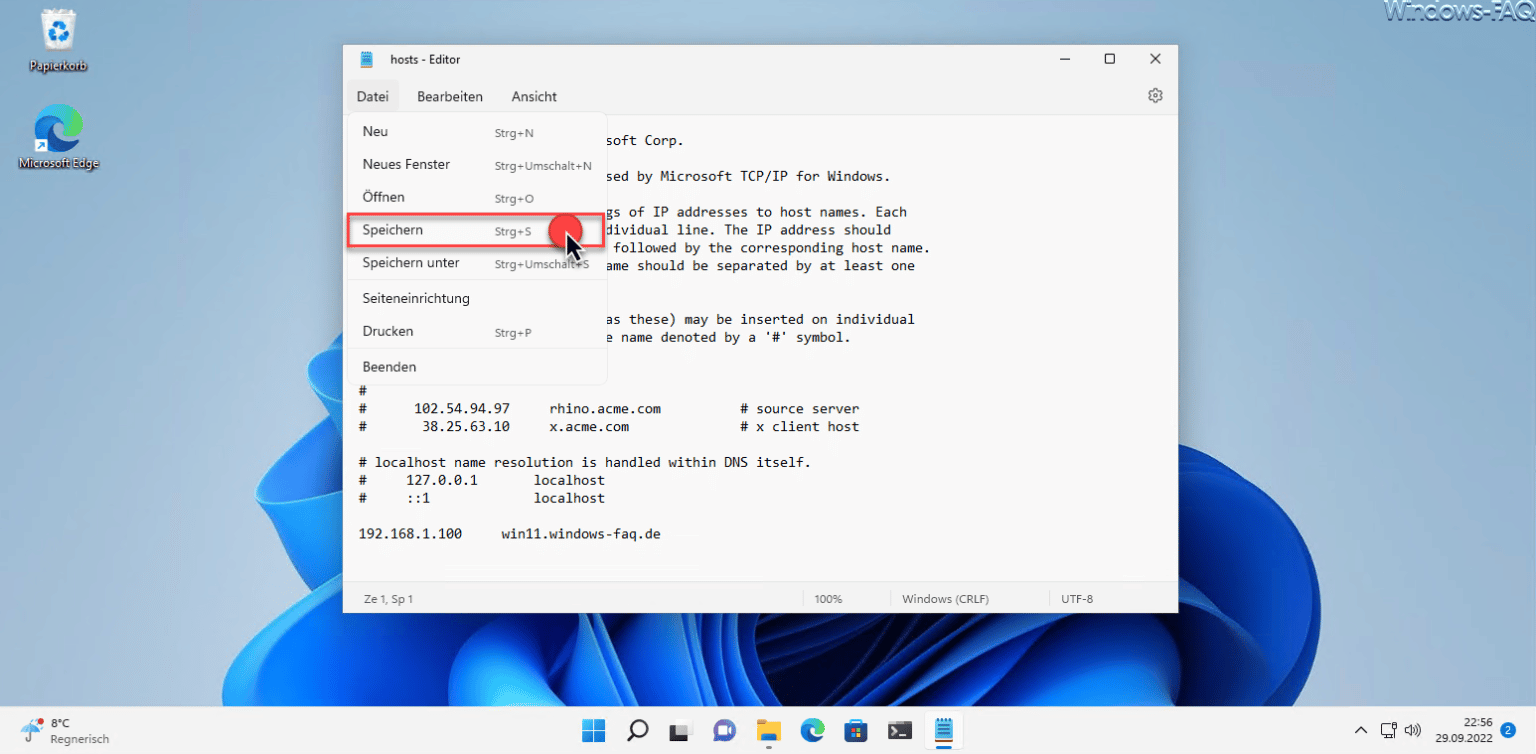The image size is (1536, 754).
Task: Launch Windows Terminal from the taskbar
Action: click(x=899, y=730)
